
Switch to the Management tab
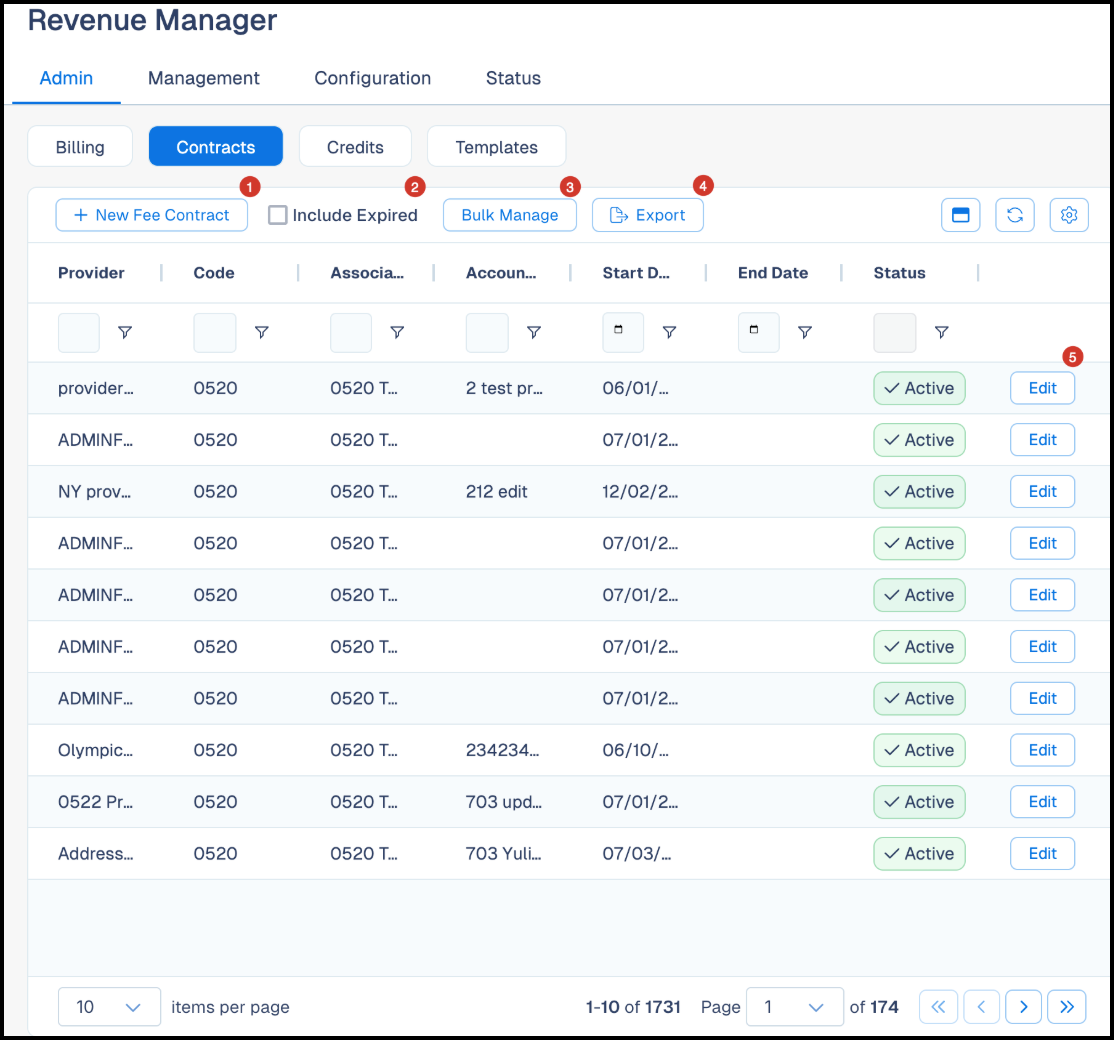pos(203,78)
